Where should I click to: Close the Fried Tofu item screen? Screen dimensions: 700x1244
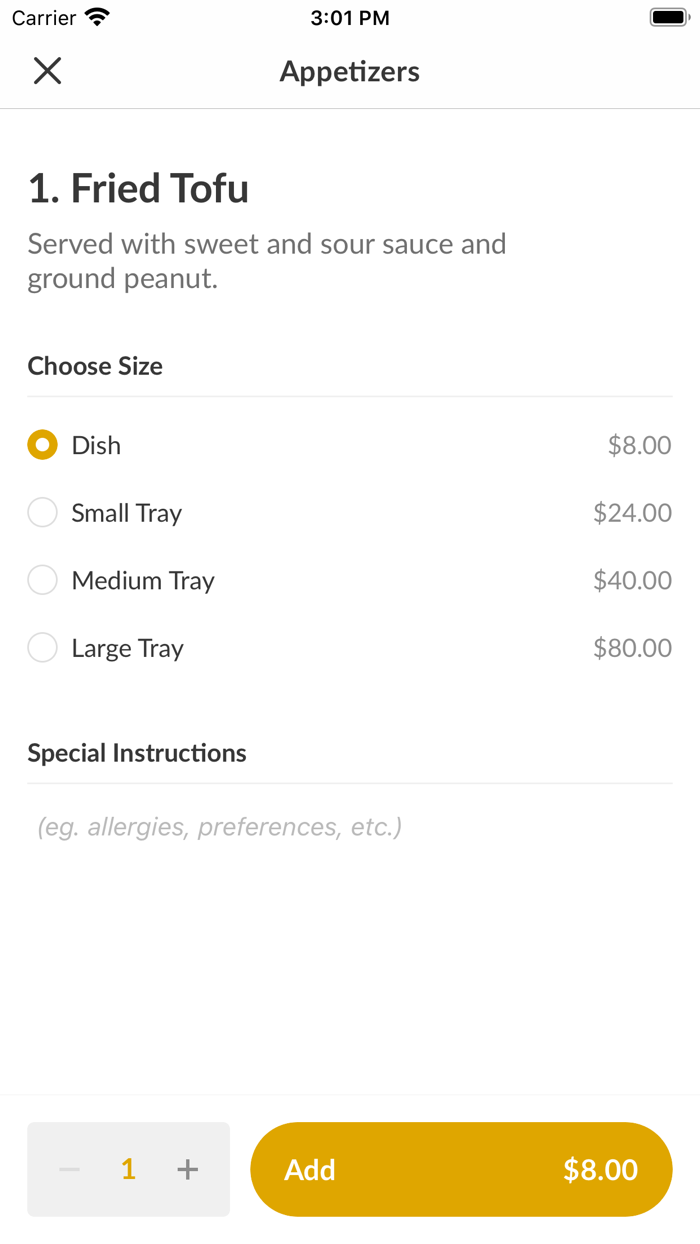coord(47,71)
